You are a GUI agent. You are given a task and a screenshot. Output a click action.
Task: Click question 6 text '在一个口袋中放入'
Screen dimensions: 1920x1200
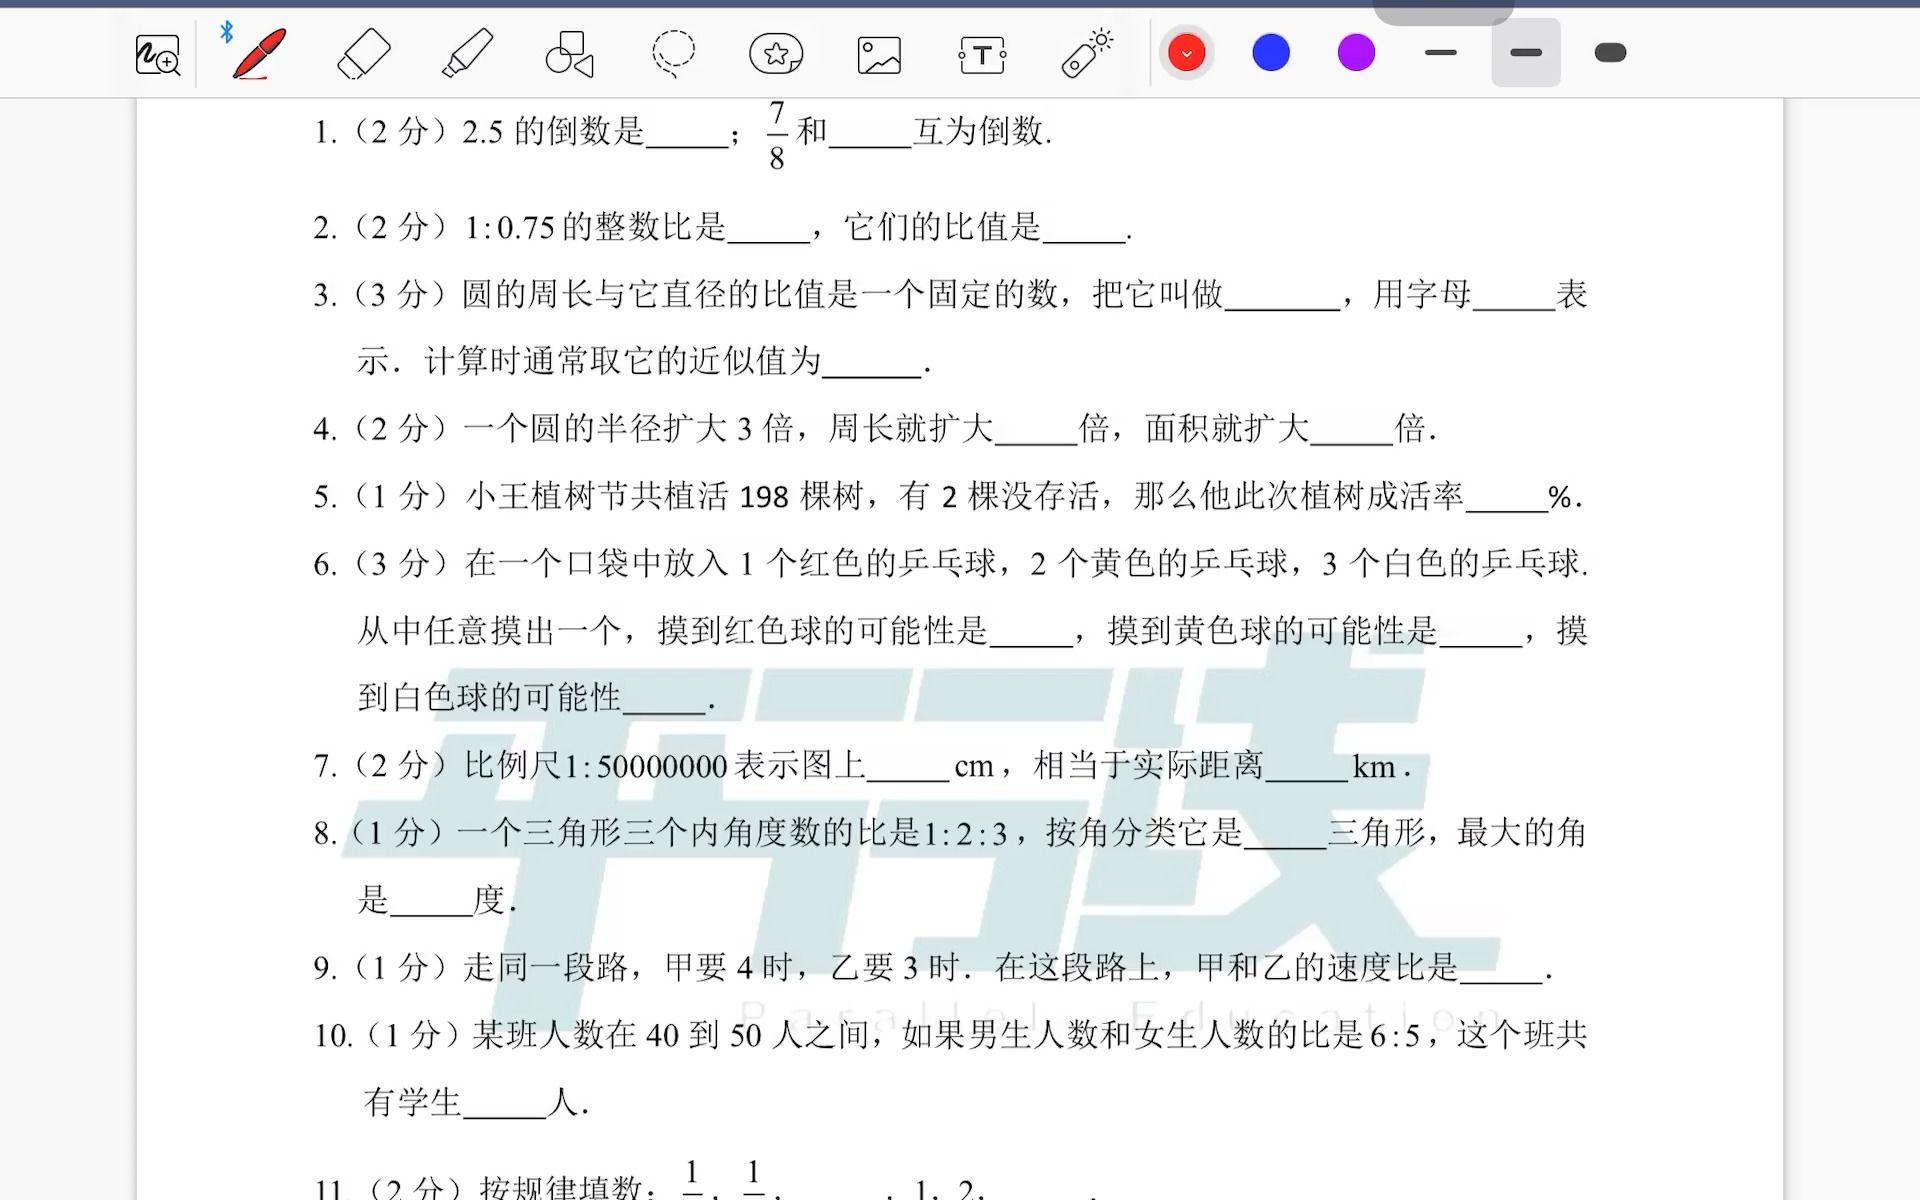click(597, 563)
